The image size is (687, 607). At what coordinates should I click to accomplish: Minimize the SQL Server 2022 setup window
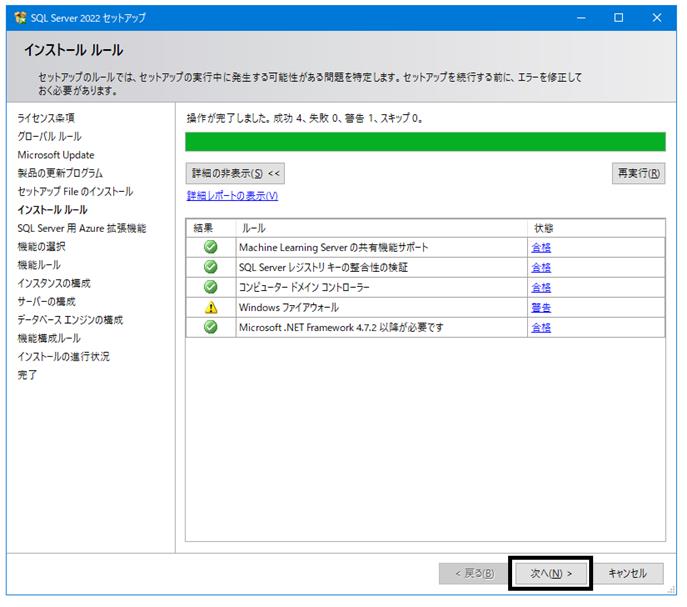pyautogui.click(x=581, y=18)
